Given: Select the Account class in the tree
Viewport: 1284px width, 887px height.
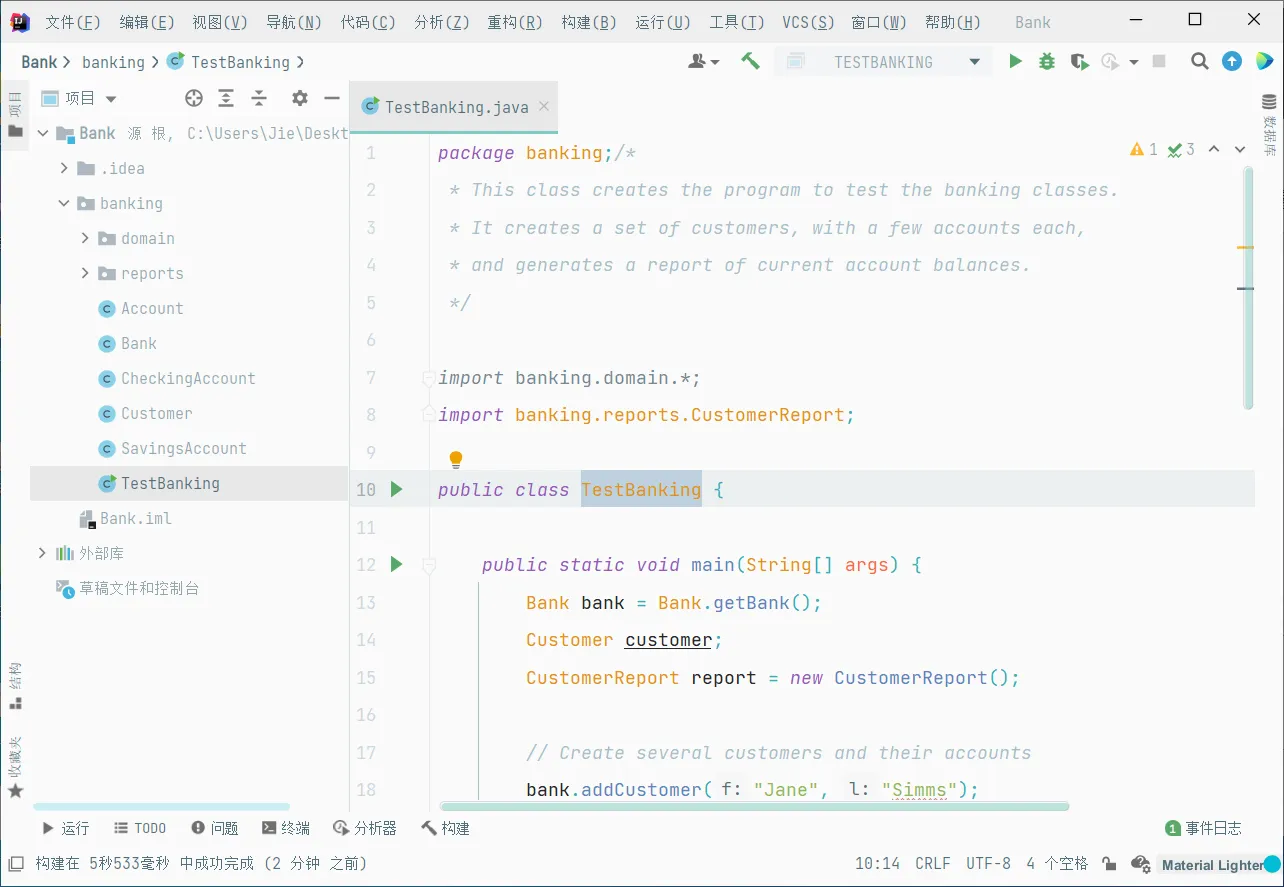Looking at the screenshot, I should [152, 308].
